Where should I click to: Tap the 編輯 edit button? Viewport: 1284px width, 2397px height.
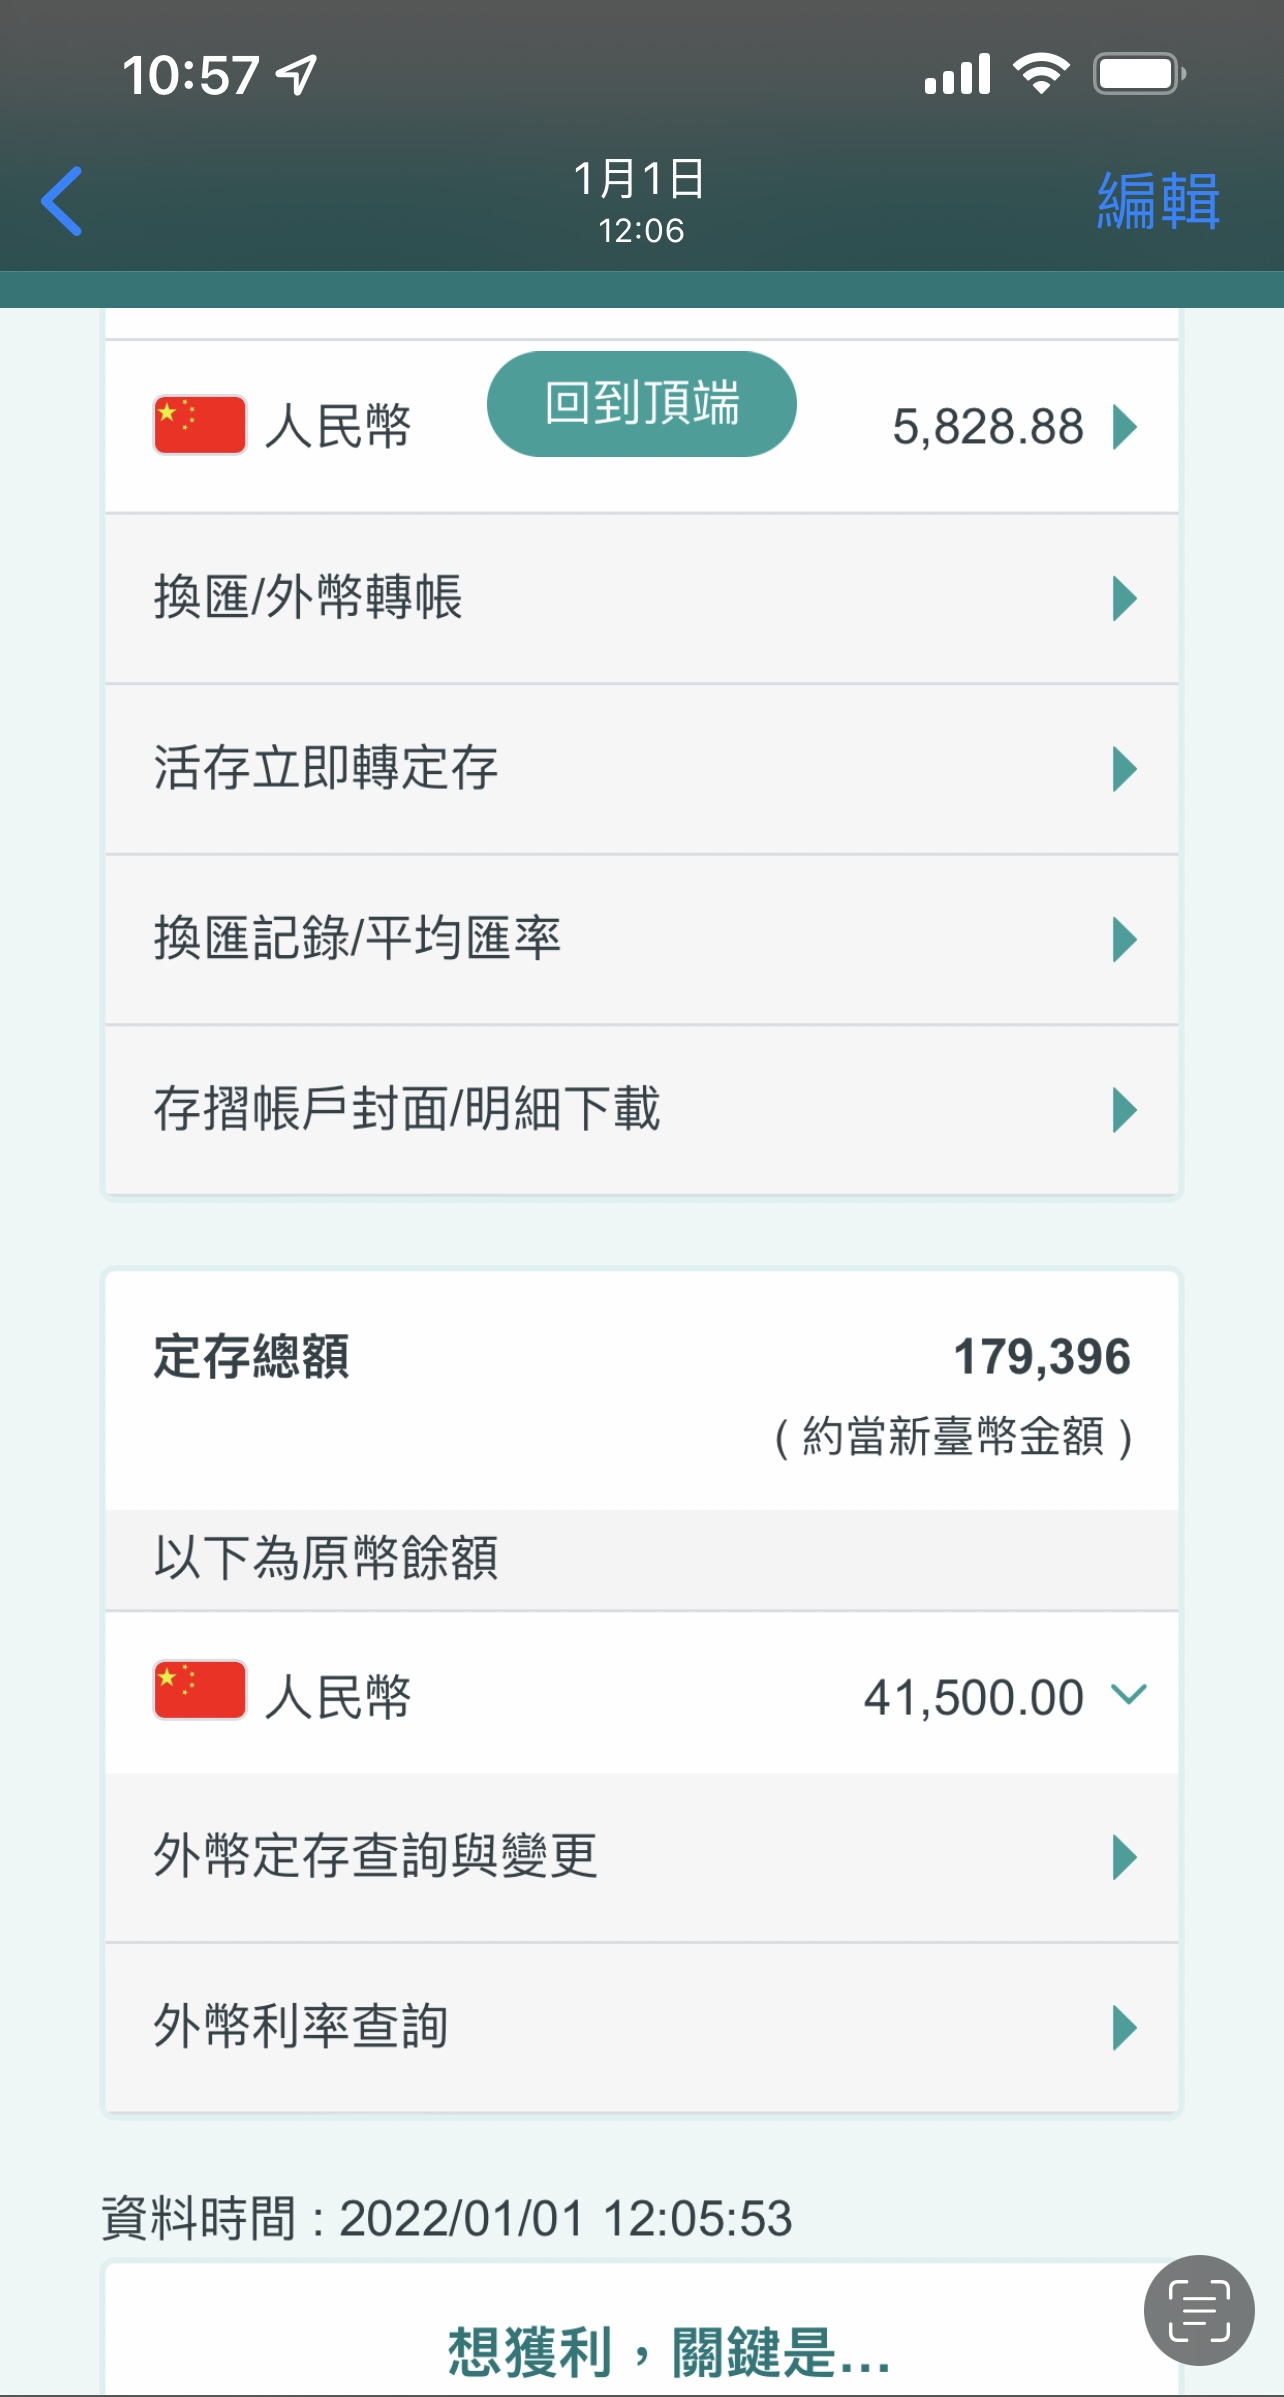pyautogui.click(x=1157, y=202)
